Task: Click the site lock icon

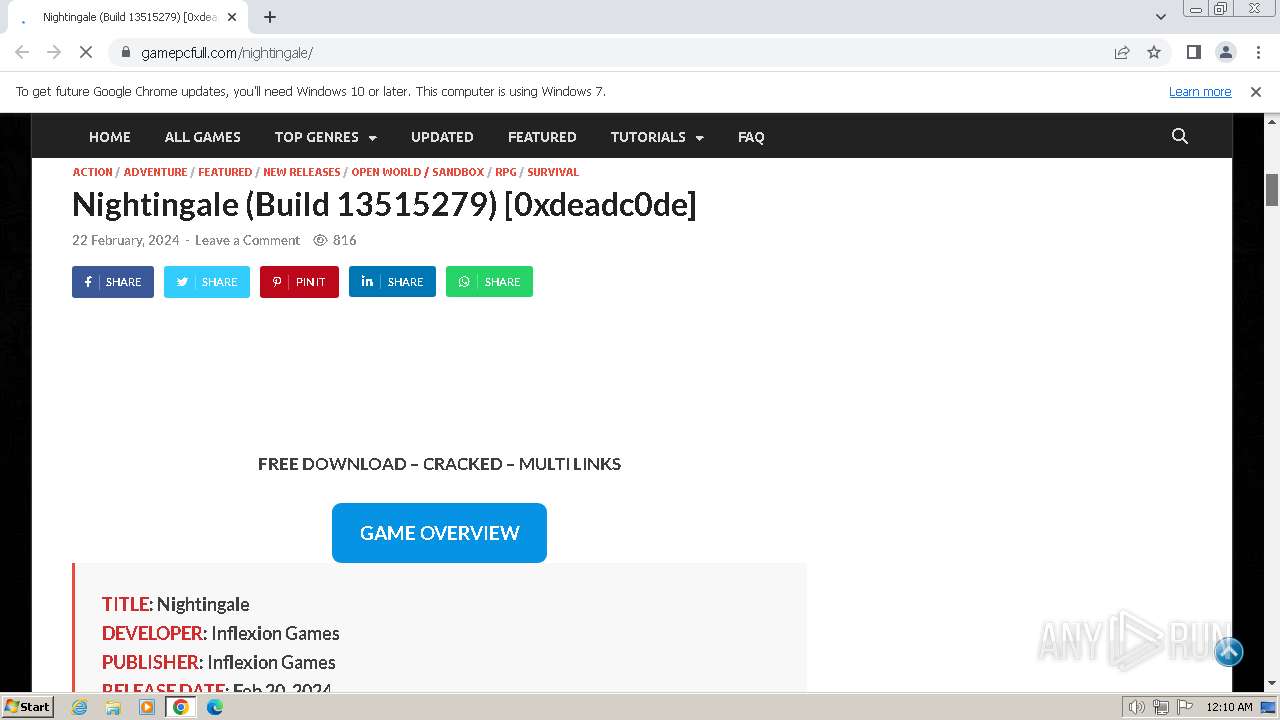Action: pyautogui.click(x=125, y=52)
